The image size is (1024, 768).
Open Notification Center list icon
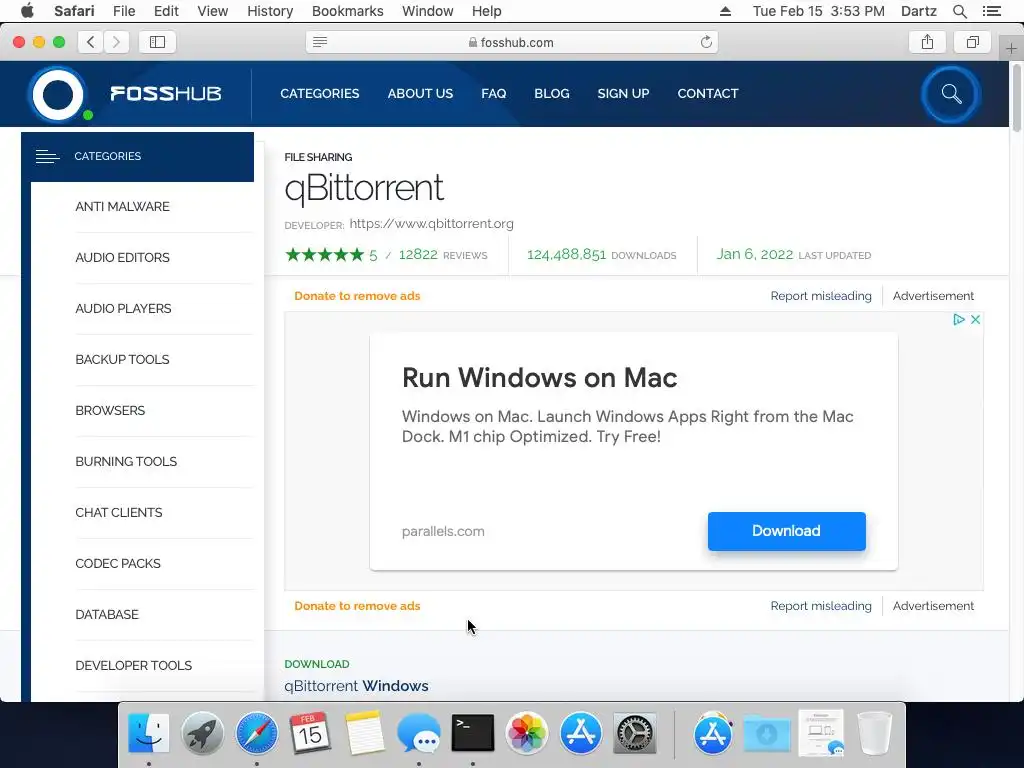pyautogui.click(x=991, y=11)
